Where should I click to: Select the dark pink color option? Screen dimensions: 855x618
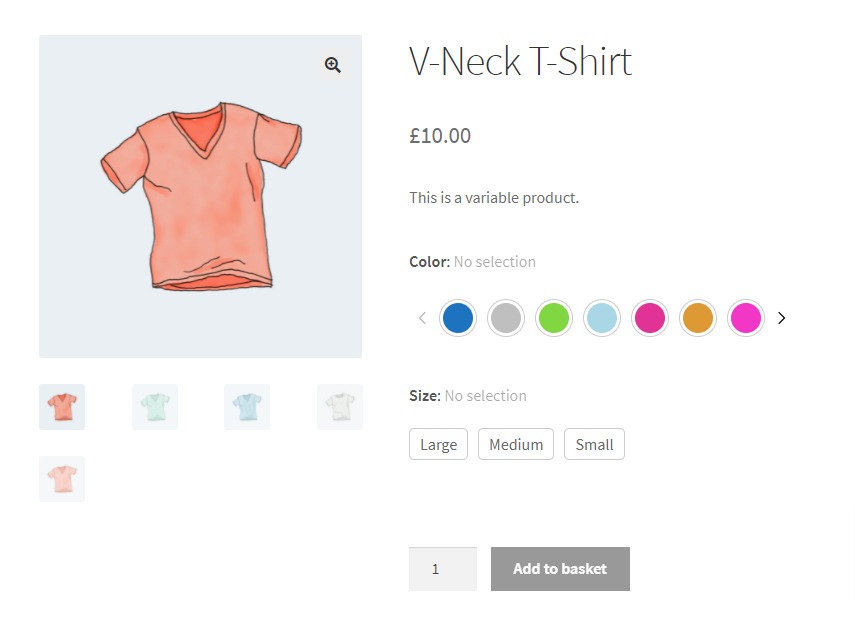650,318
